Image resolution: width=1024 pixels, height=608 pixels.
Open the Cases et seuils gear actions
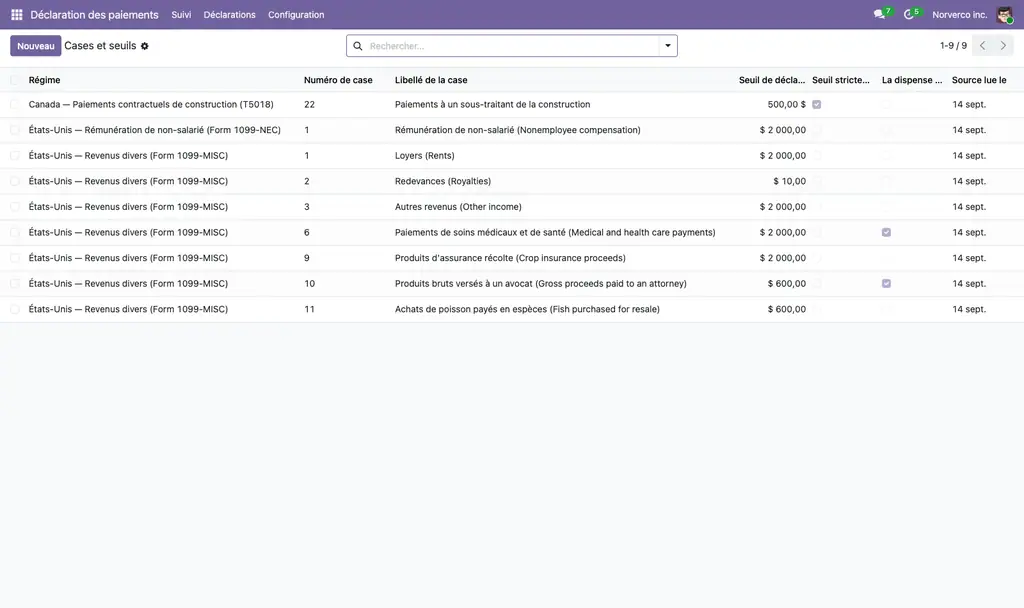point(145,46)
